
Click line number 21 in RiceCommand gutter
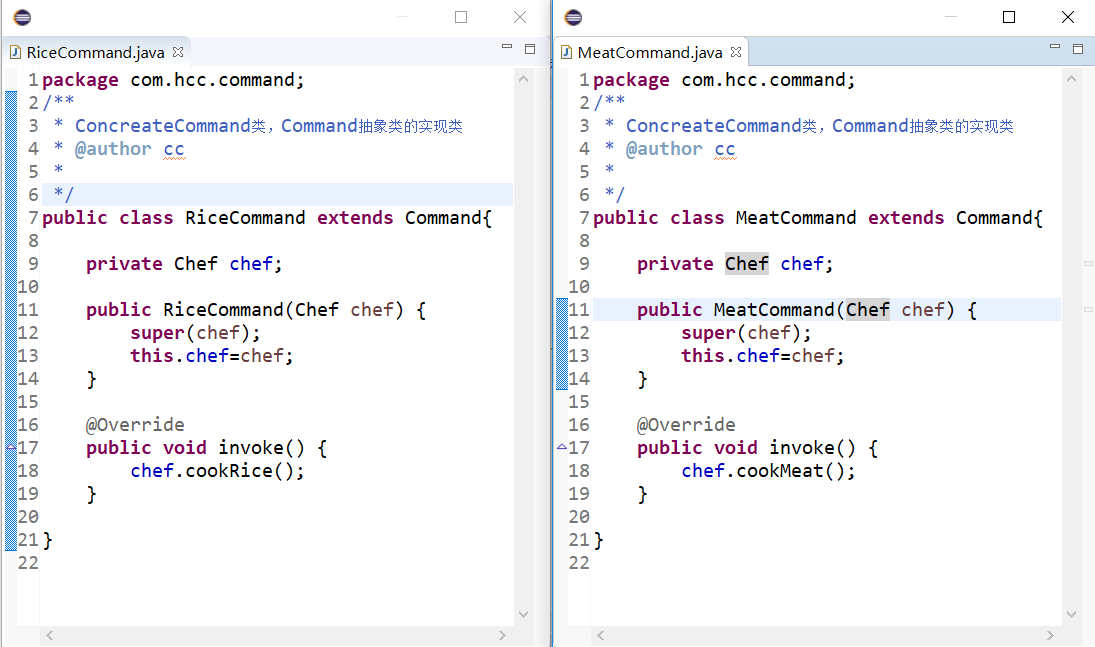(28, 539)
